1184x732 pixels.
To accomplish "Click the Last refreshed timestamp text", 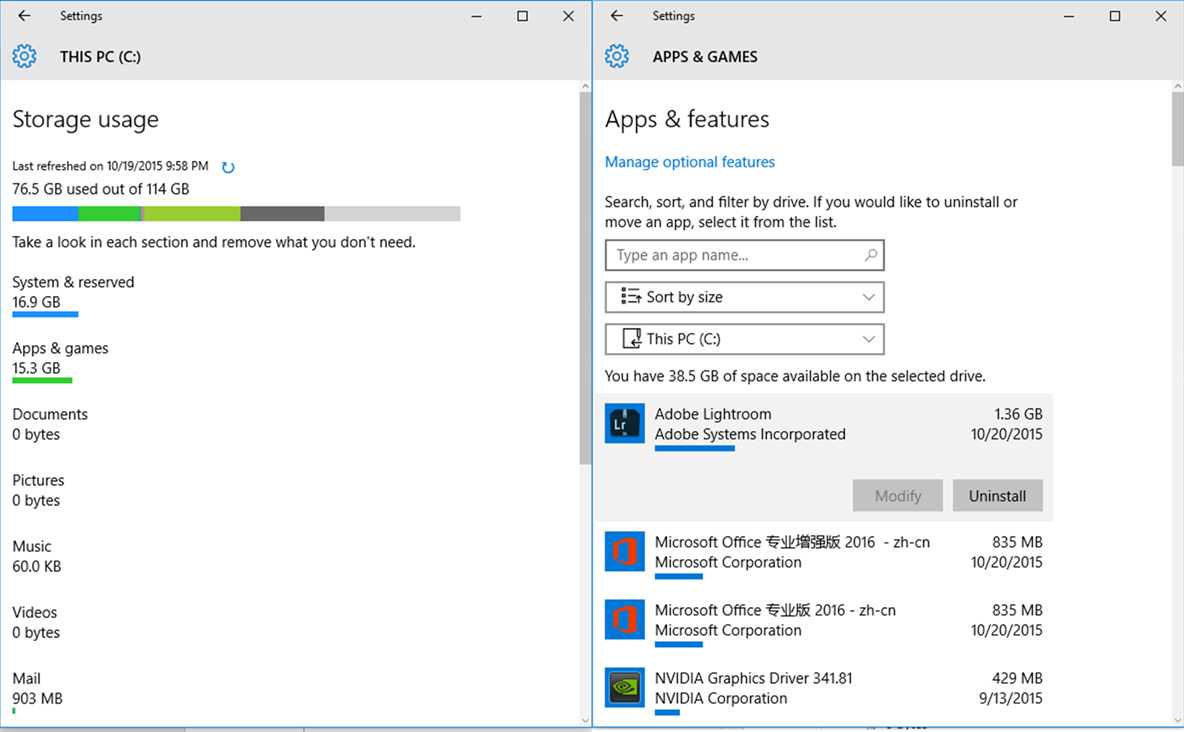I will (x=110, y=166).
